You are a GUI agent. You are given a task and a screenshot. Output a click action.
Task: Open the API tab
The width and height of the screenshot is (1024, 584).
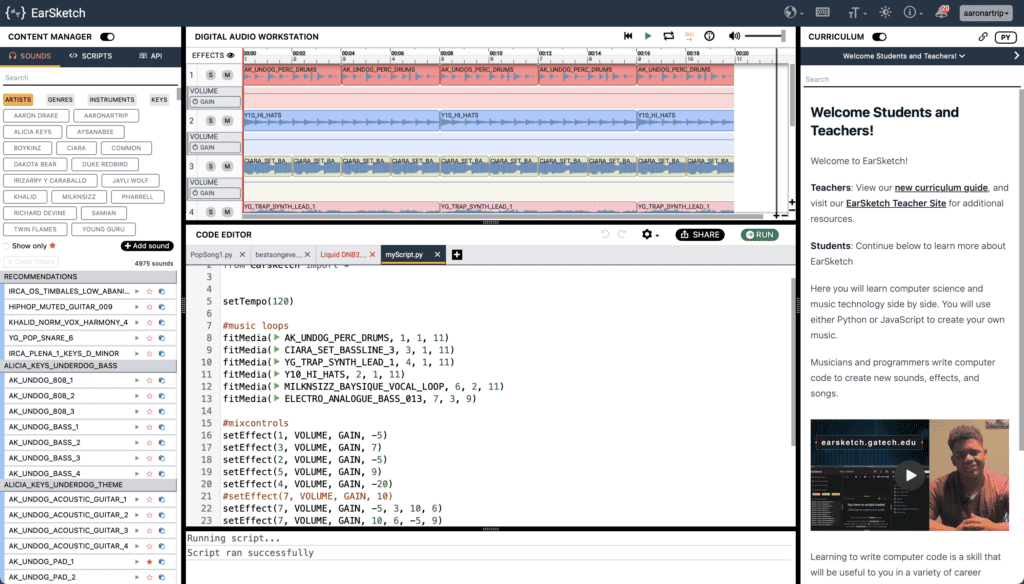tap(151, 56)
